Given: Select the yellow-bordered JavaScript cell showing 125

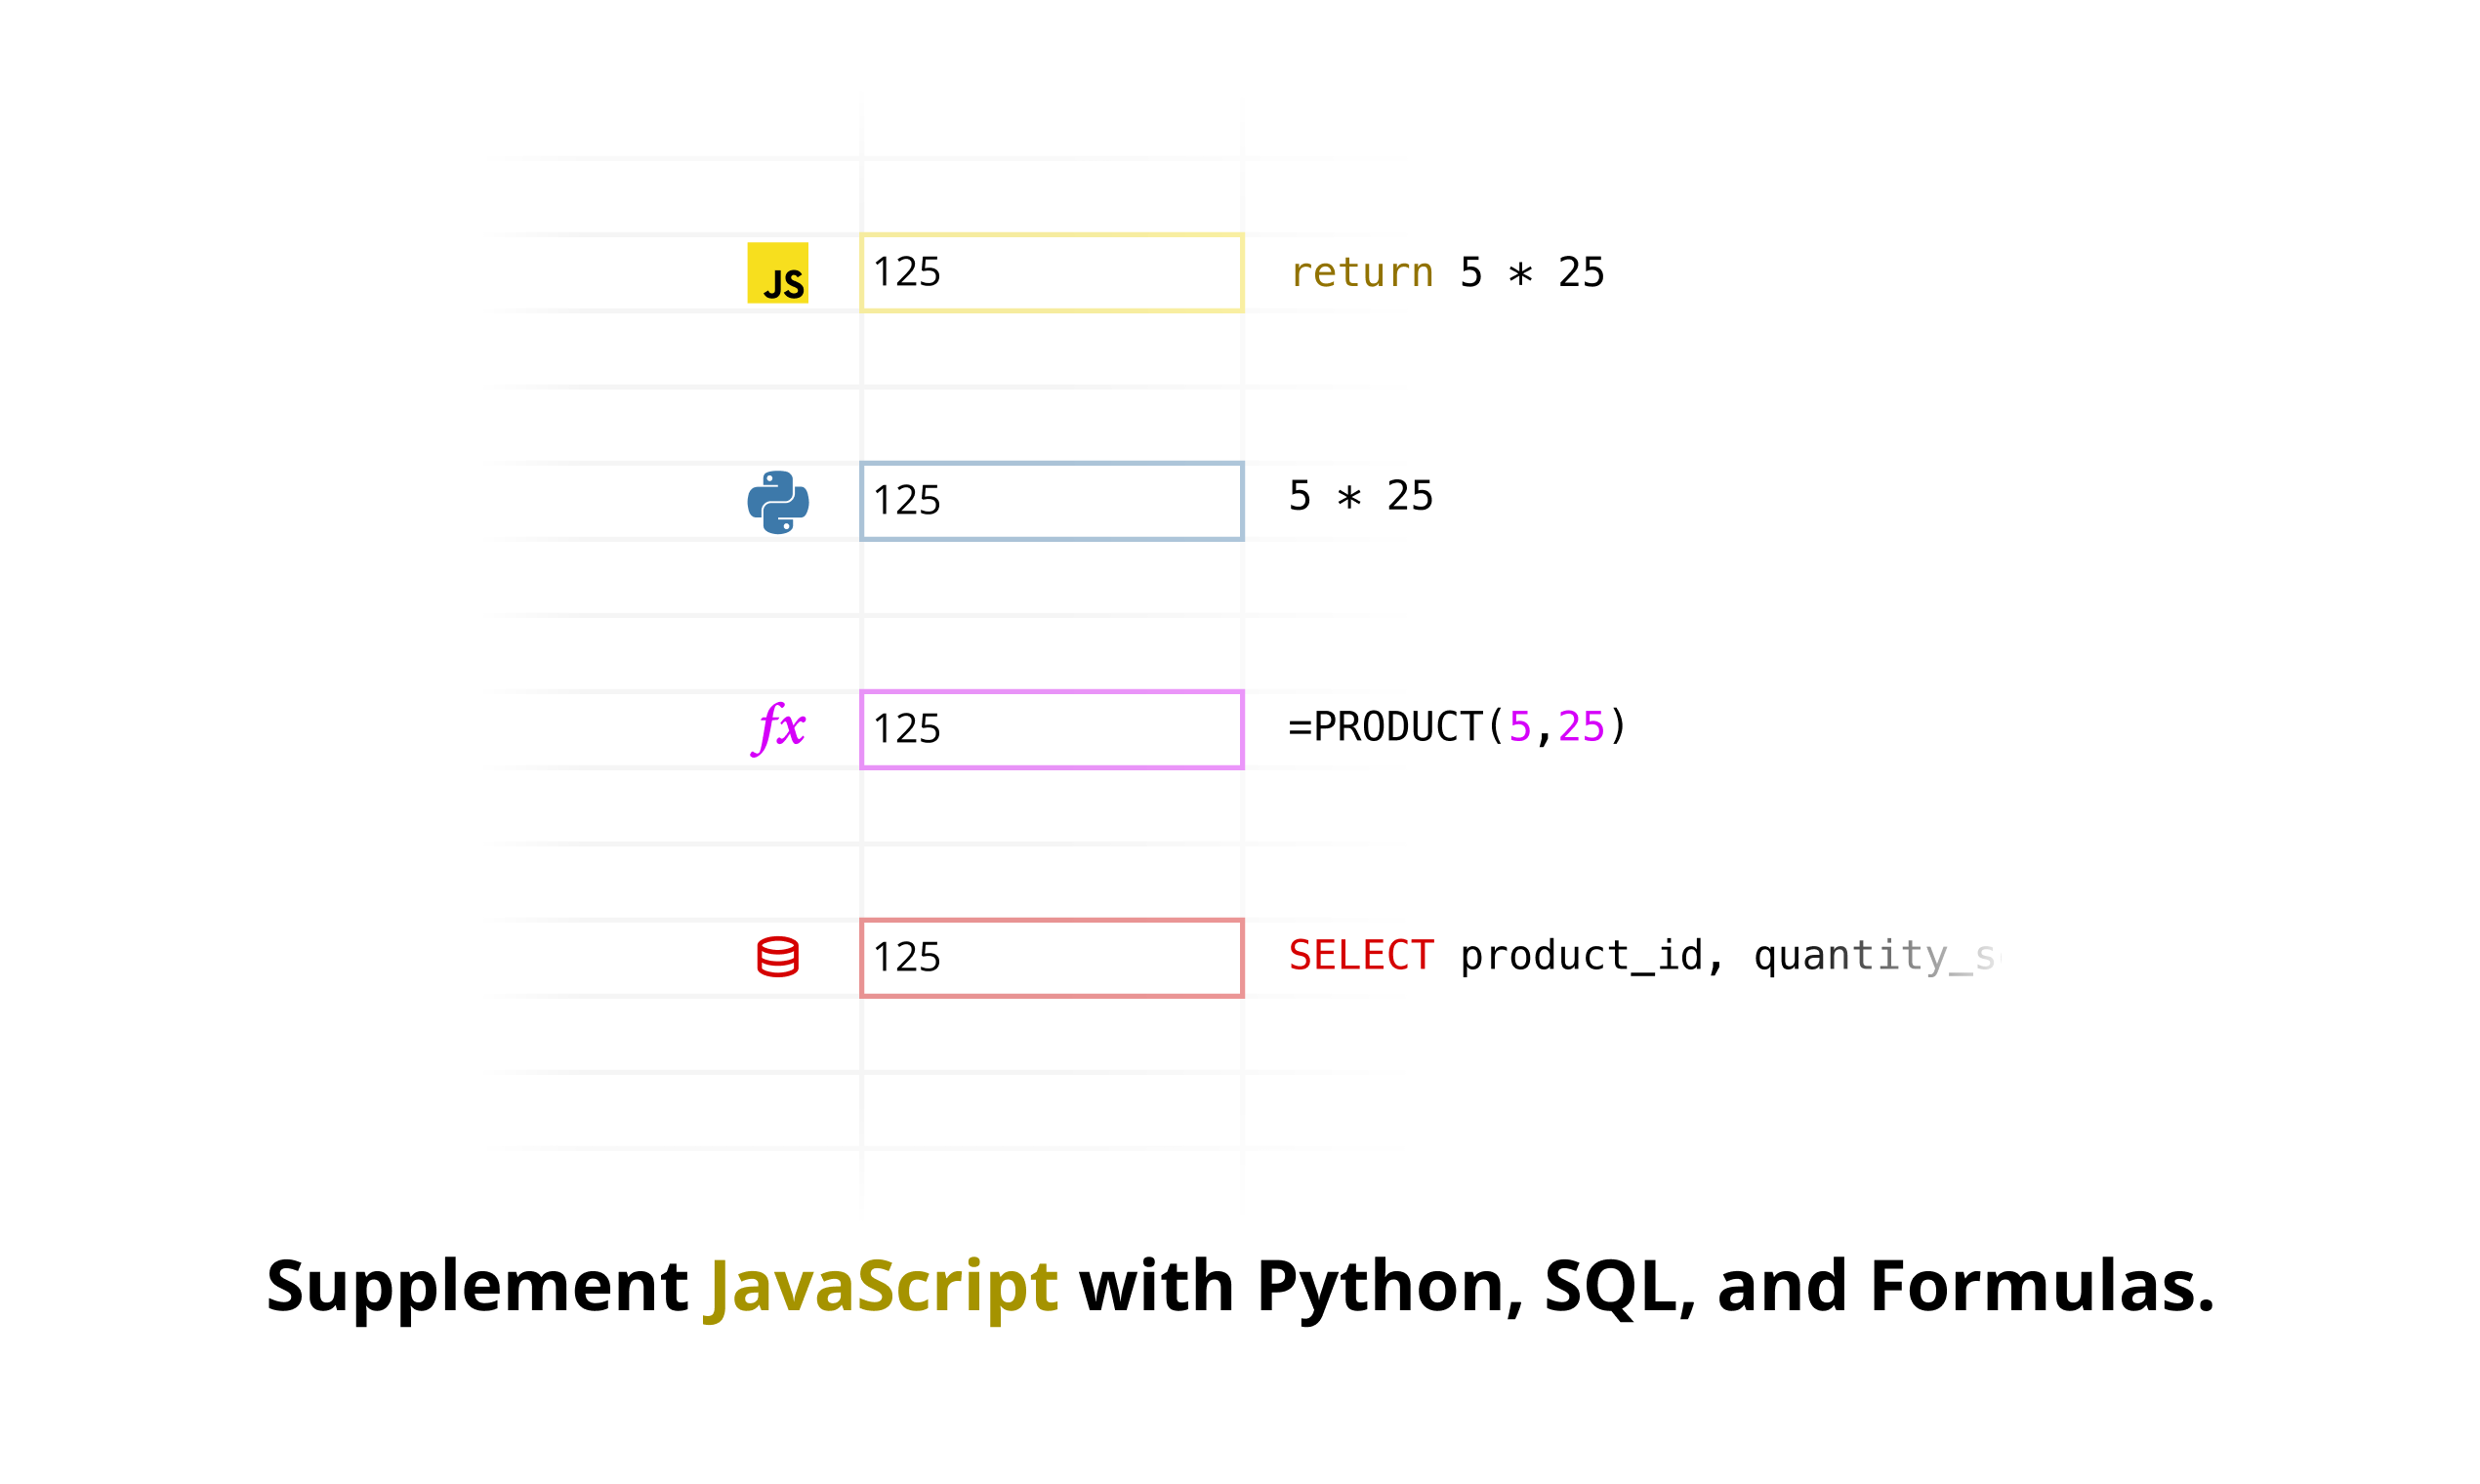Looking at the screenshot, I should 1051,273.
